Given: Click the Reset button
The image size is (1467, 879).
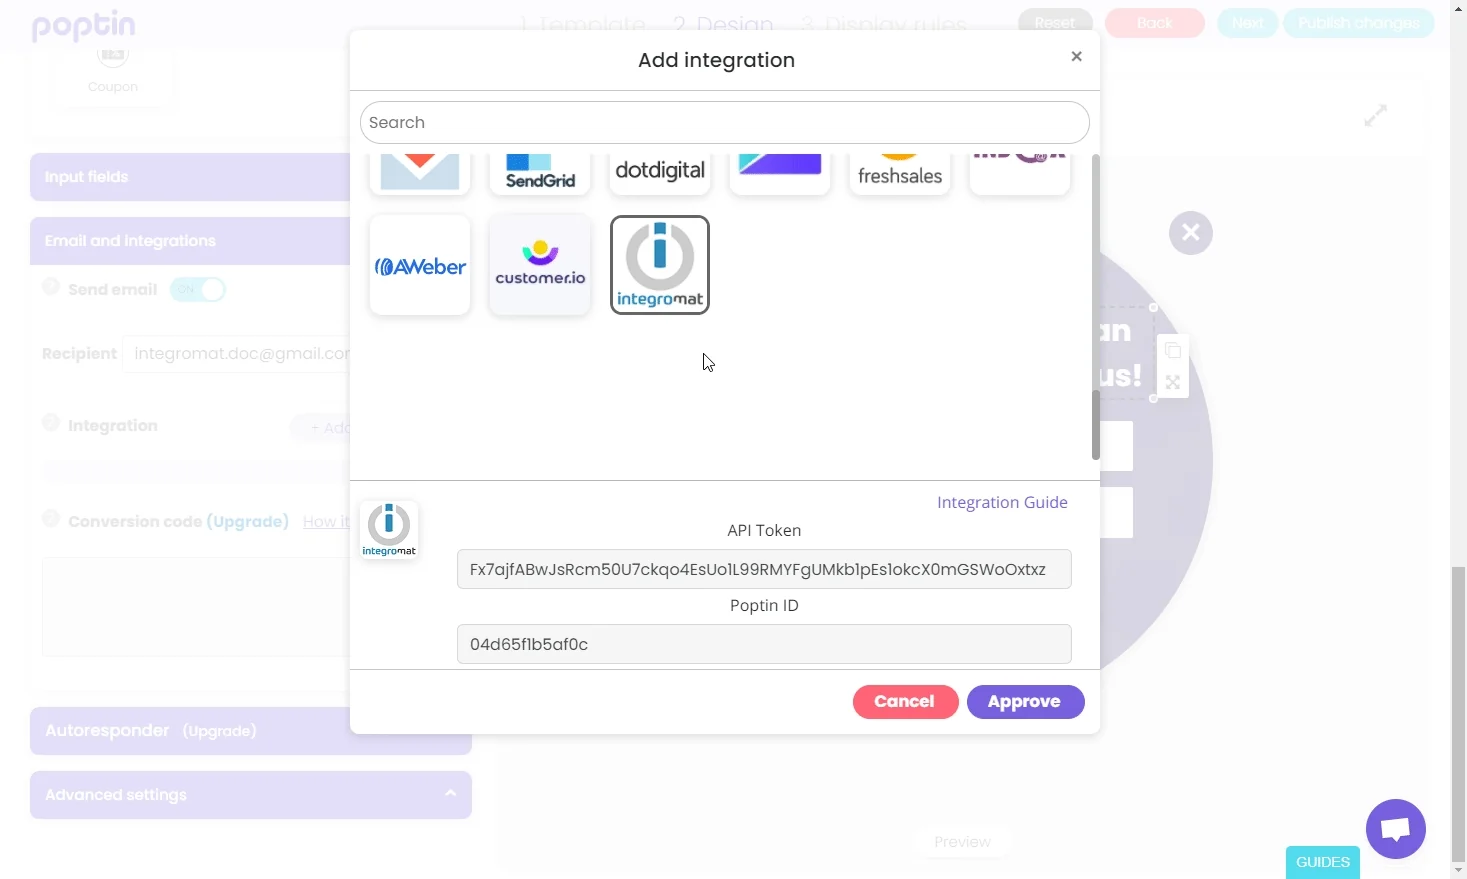Looking at the screenshot, I should pyautogui.click(x=1055, y=23).
